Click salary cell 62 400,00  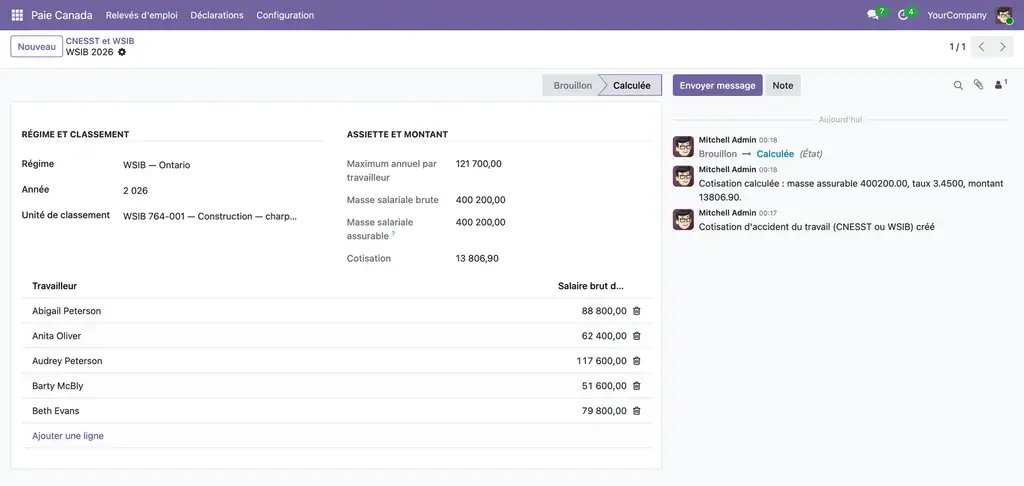click(604, 336)
